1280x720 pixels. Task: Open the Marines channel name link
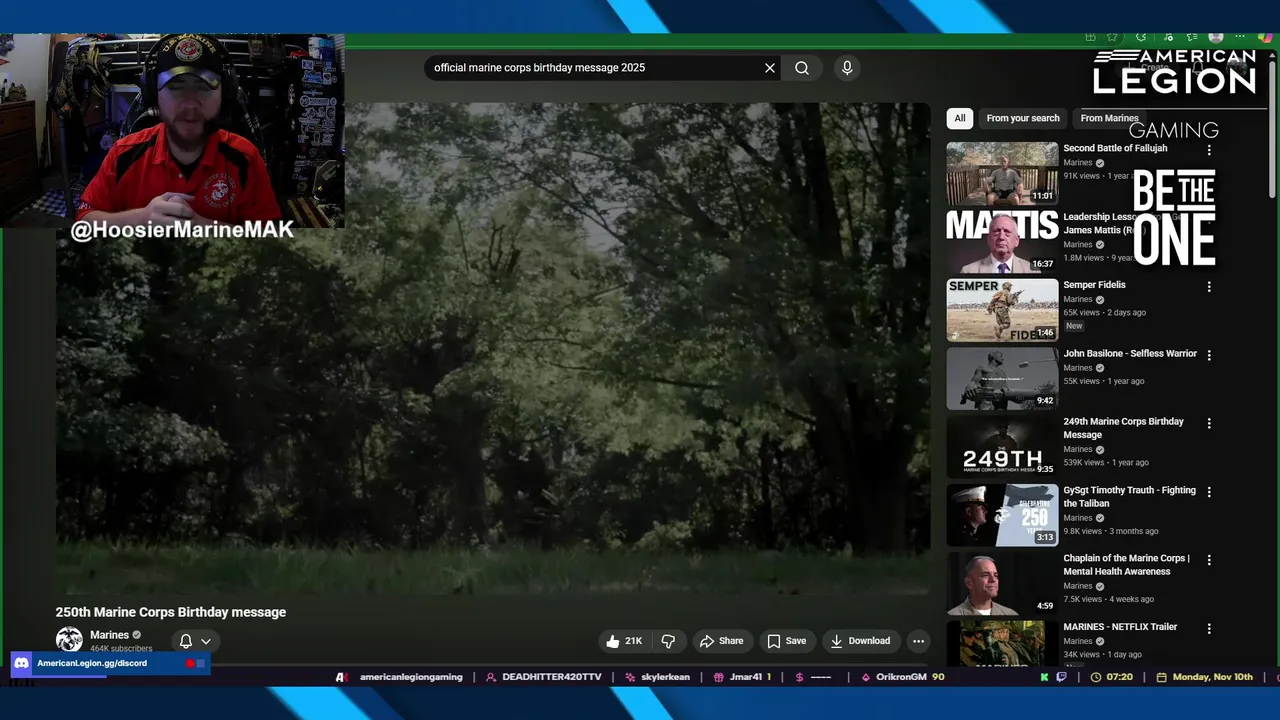(x=109, y=635)
